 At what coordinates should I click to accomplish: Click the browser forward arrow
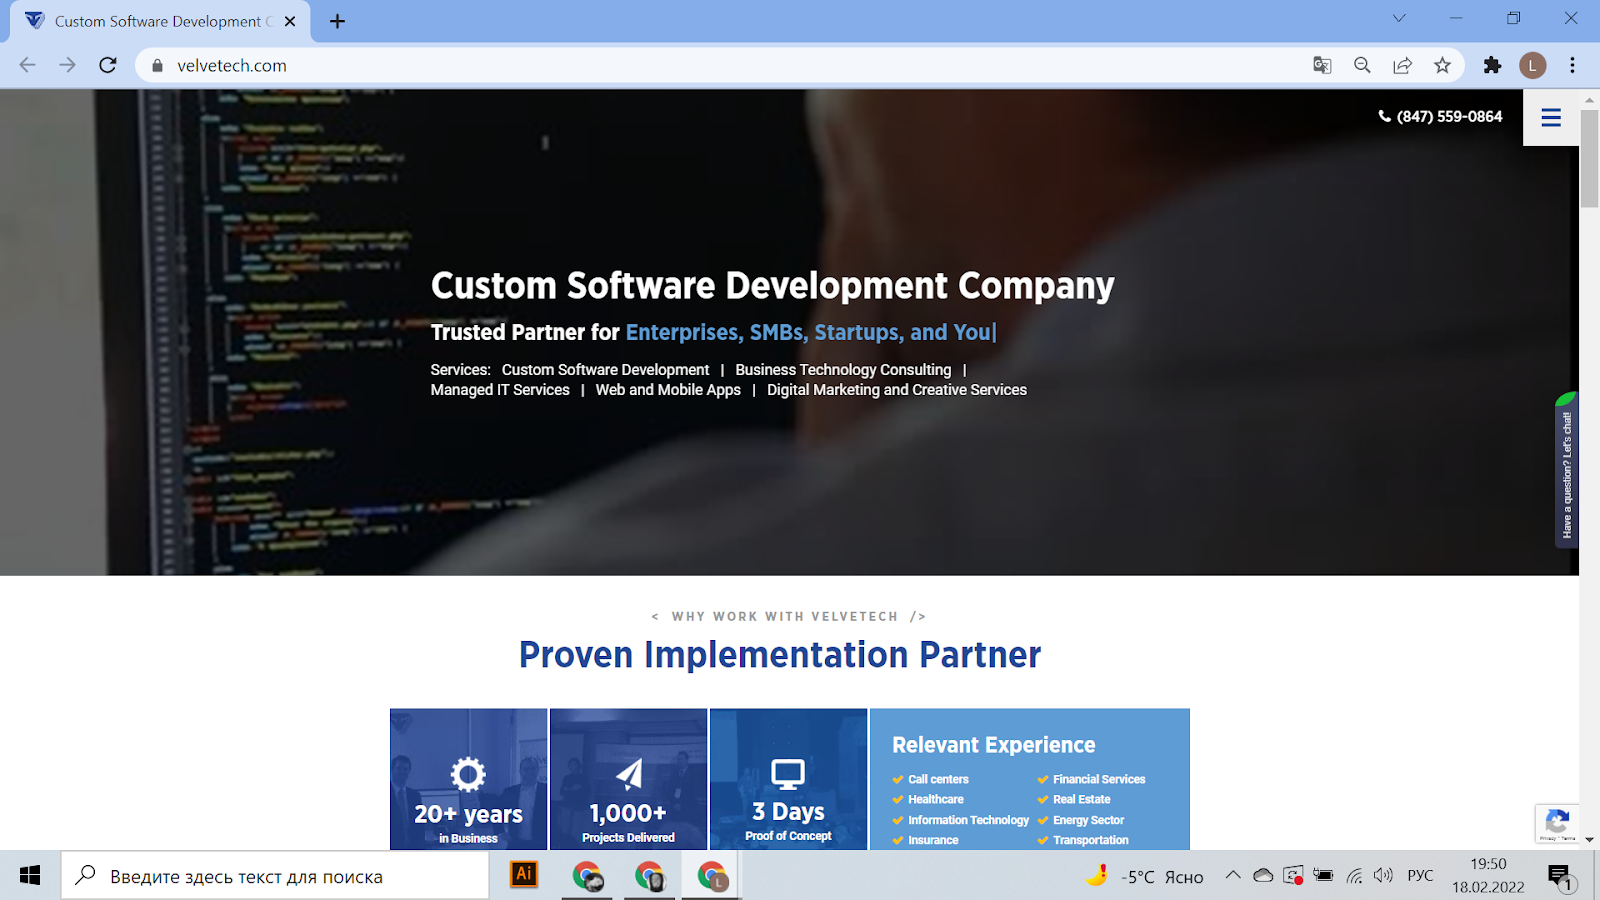pyautogui.click(x=67, y=65)
